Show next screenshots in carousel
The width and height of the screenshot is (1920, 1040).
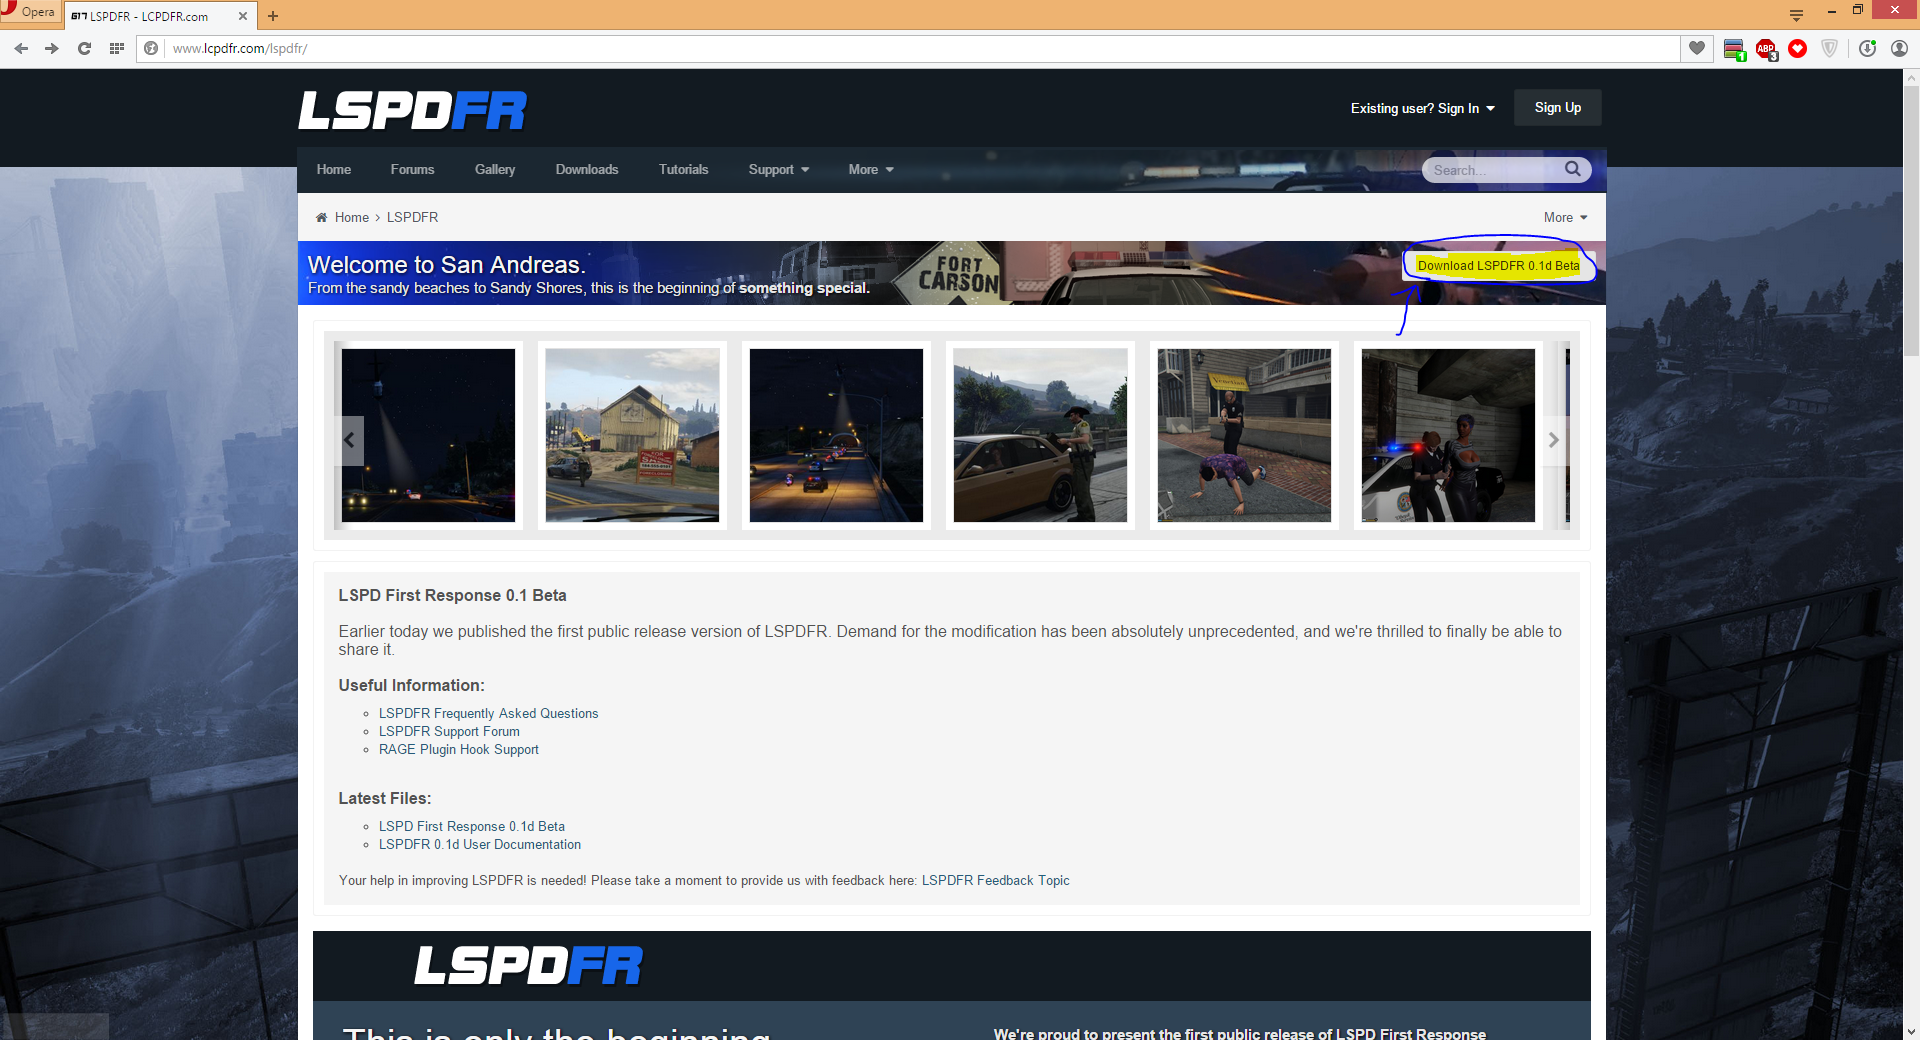click(1553, 440)
